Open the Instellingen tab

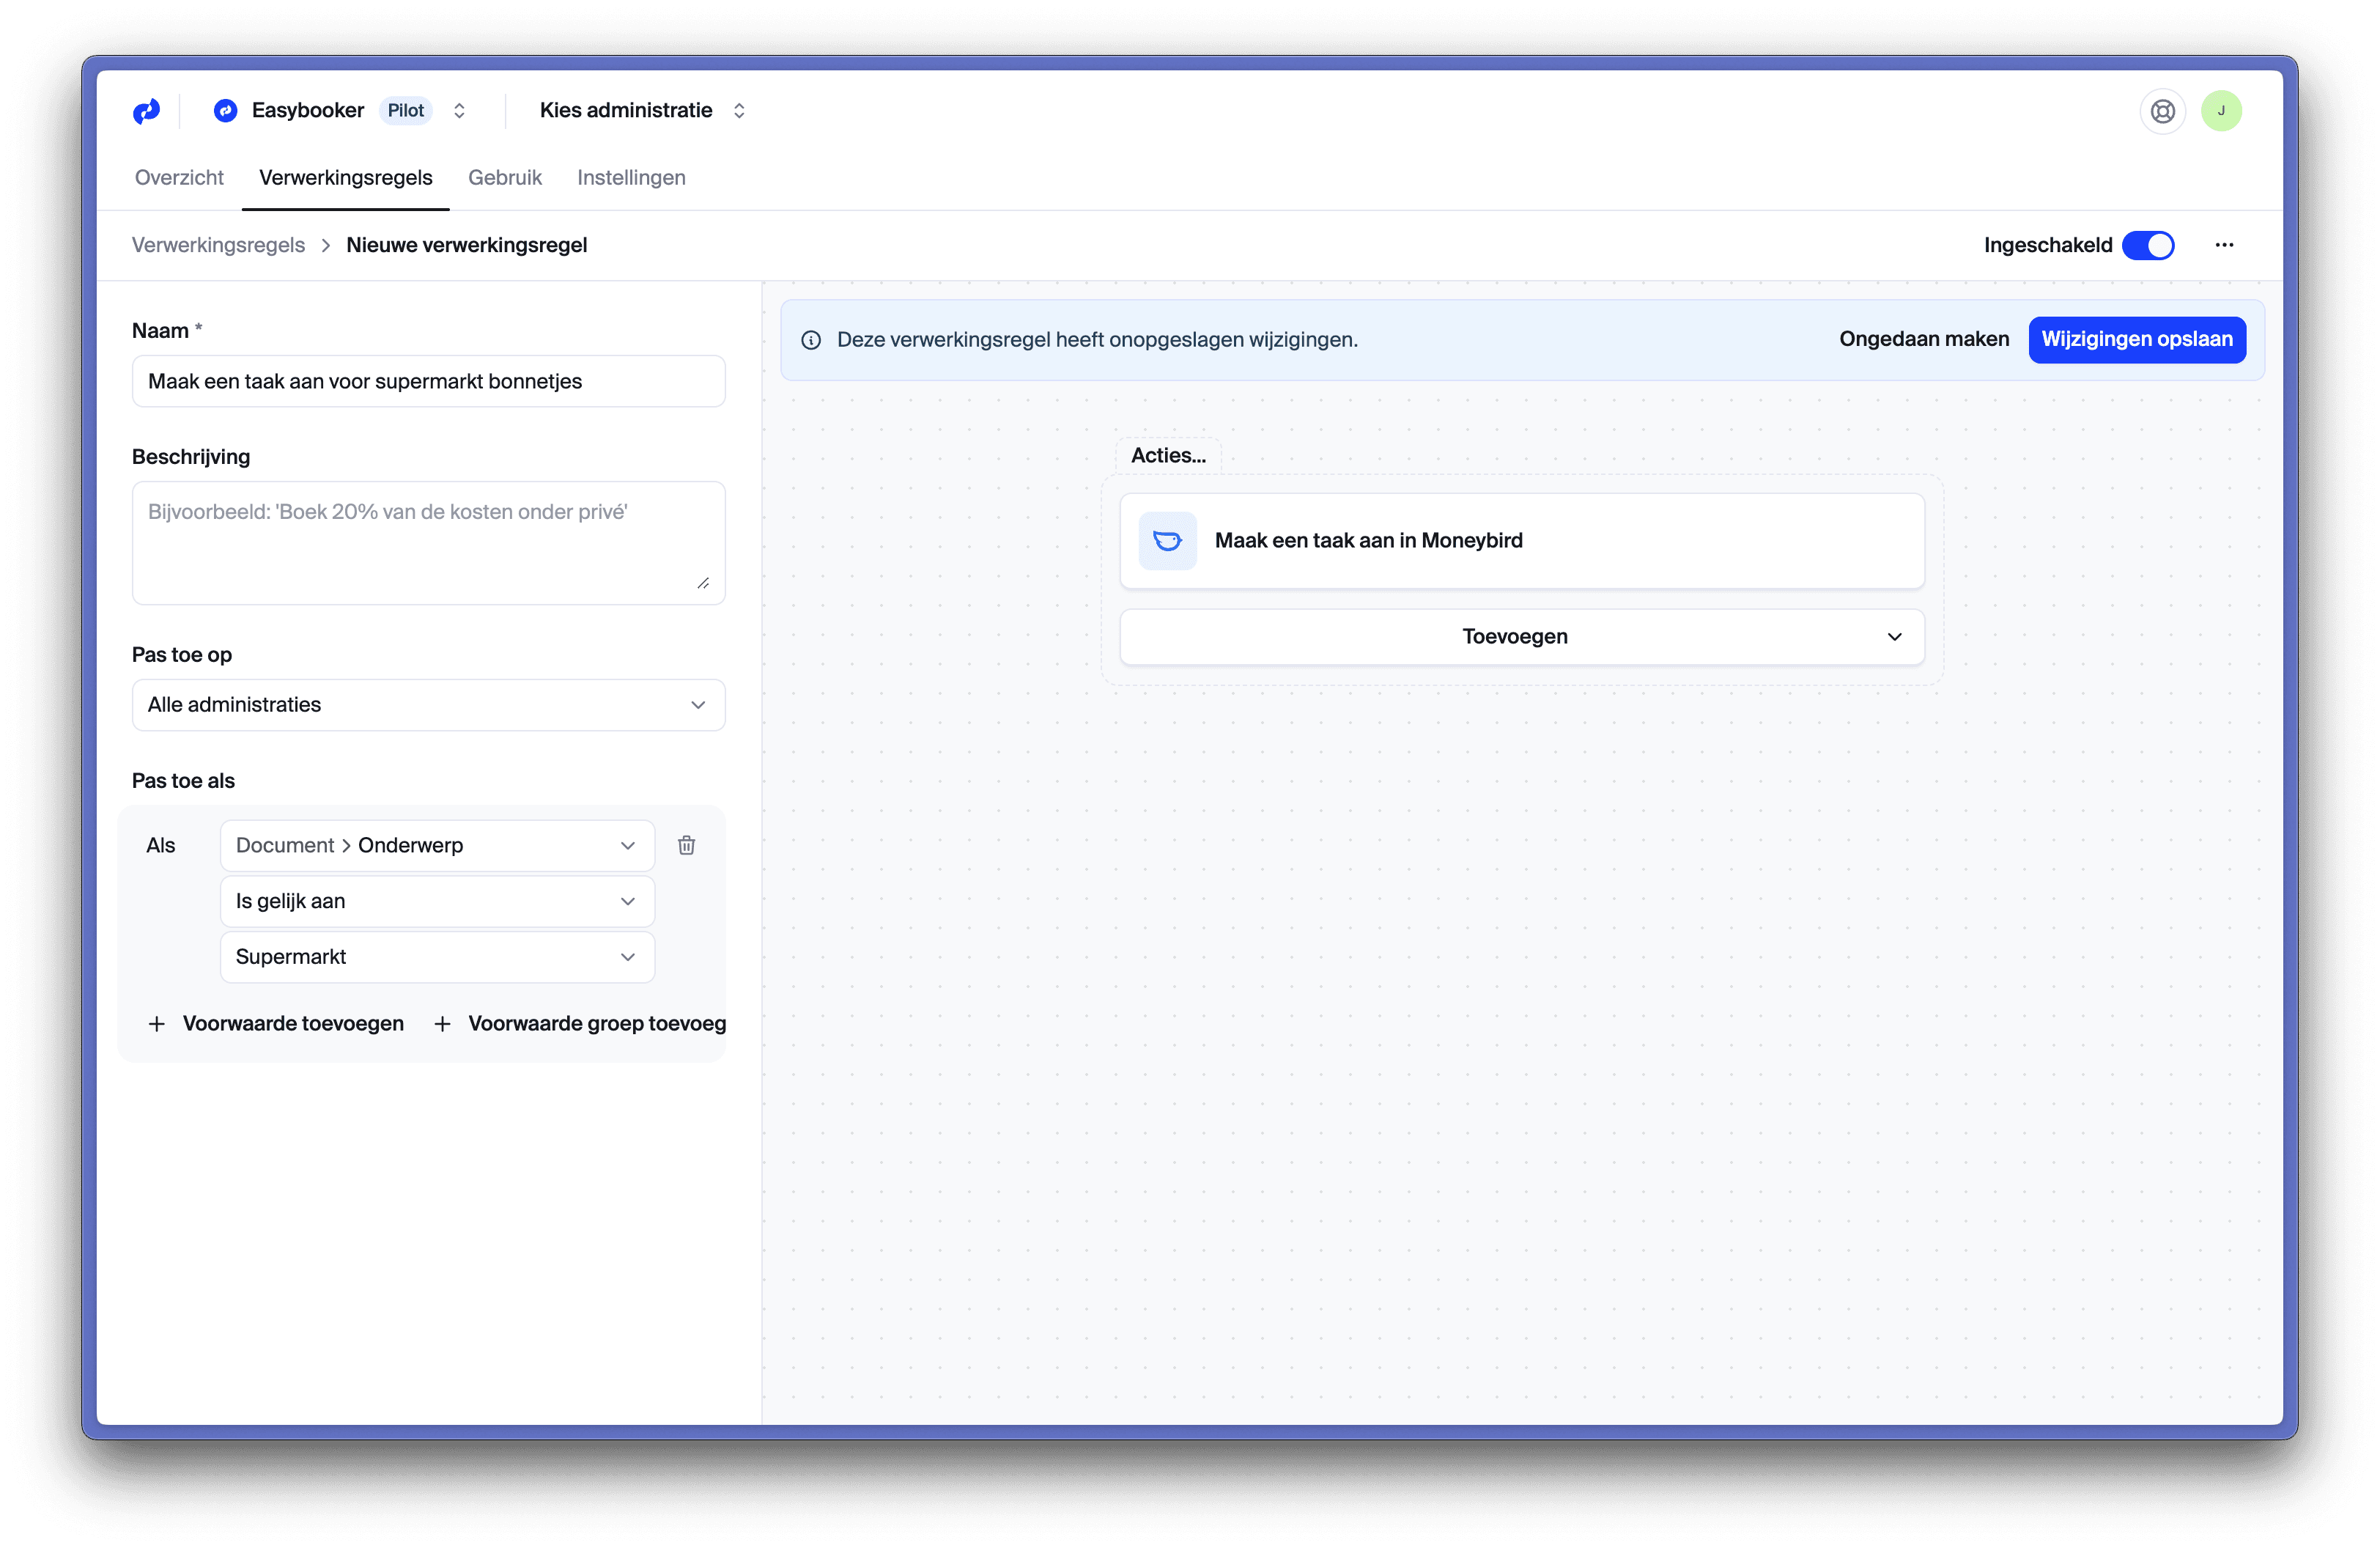pos(631,178)
